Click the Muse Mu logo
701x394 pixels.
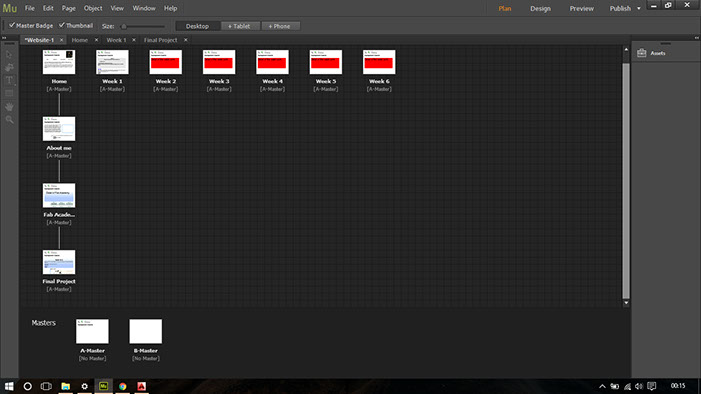pyautogui.click(x=10, y=8)
